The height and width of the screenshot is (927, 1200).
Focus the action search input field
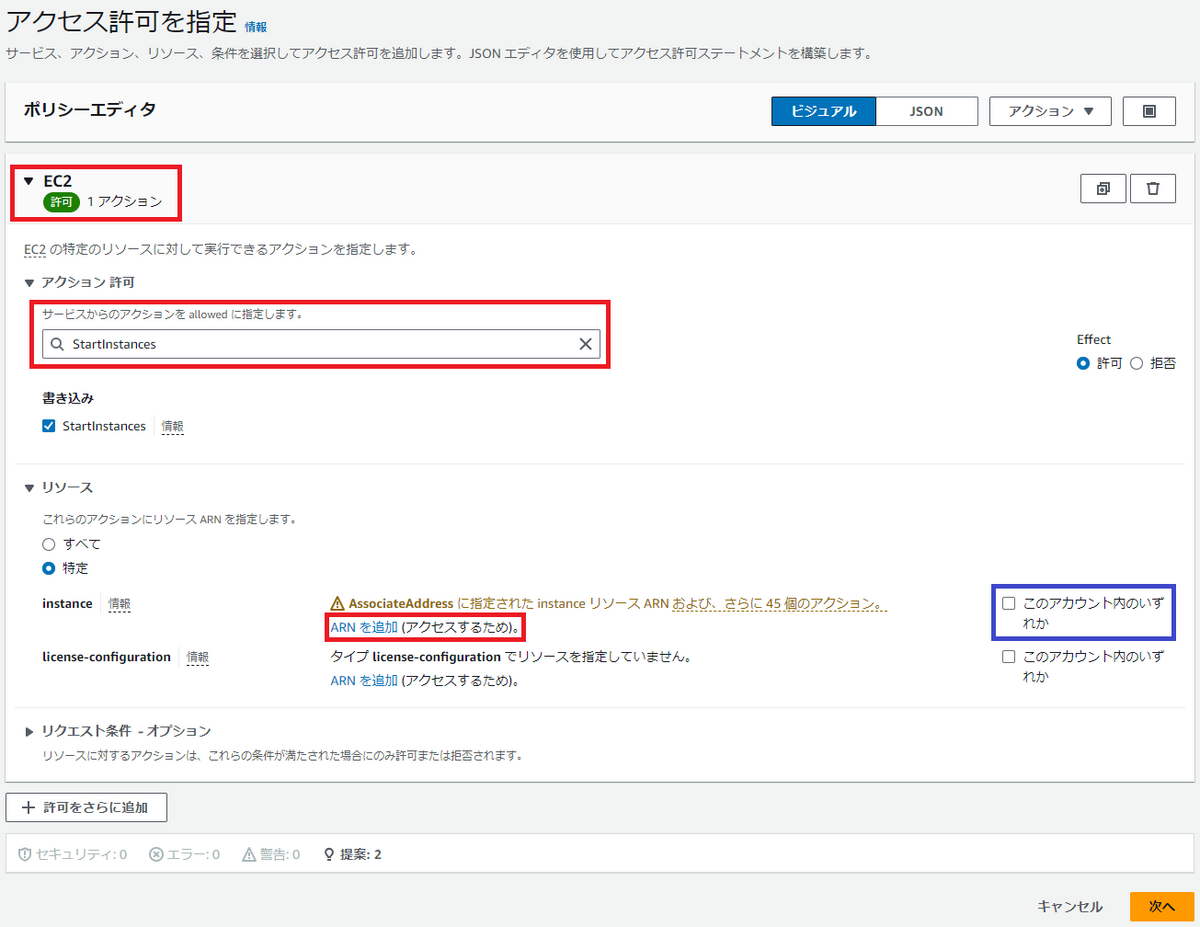pos(321,344)
